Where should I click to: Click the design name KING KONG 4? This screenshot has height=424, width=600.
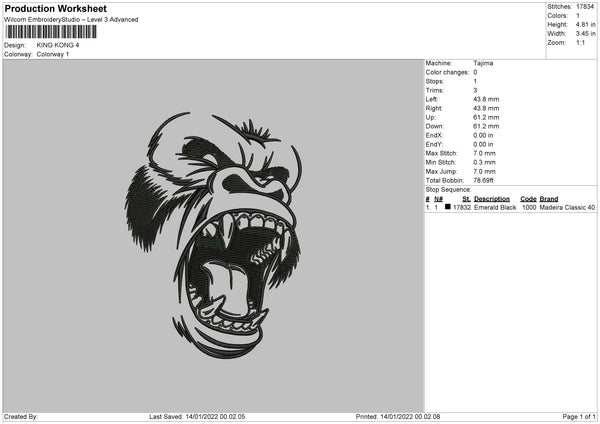(58, 45)
